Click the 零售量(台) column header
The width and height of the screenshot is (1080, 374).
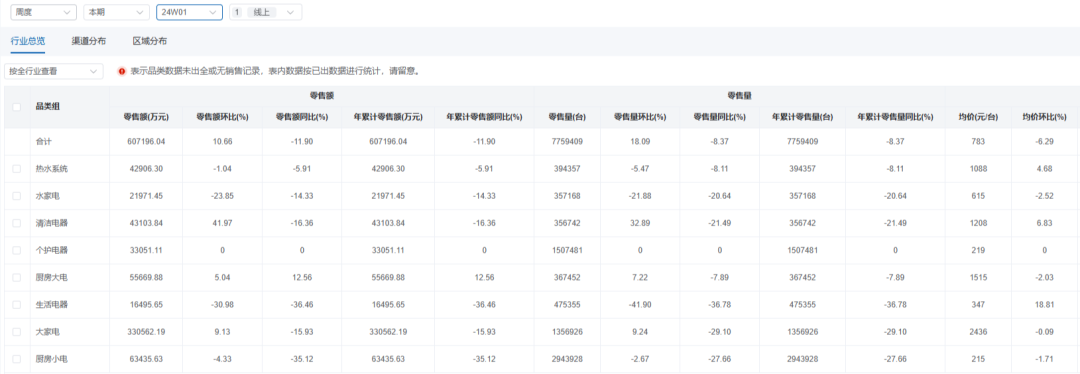[567, 117]
